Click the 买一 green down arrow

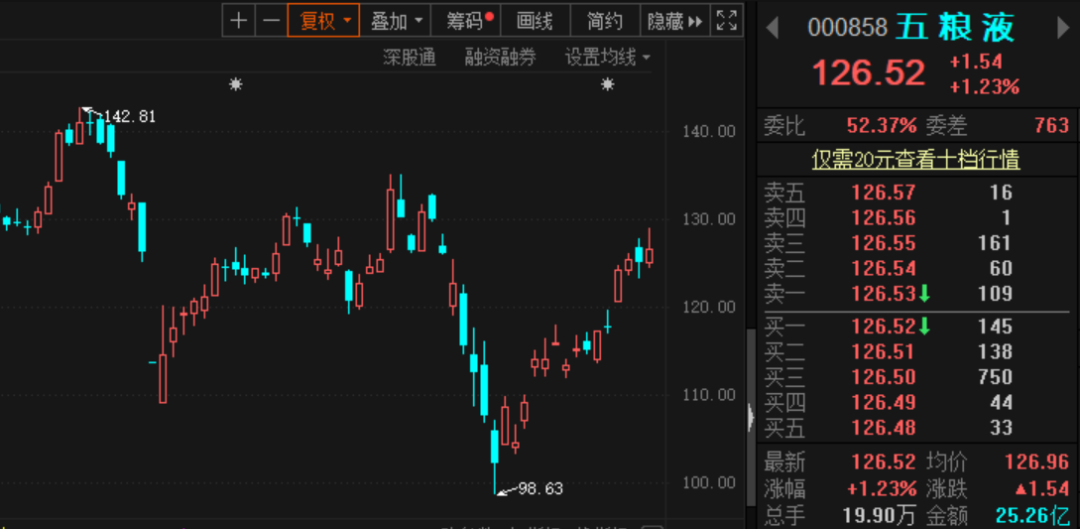(x=924, y=326)
